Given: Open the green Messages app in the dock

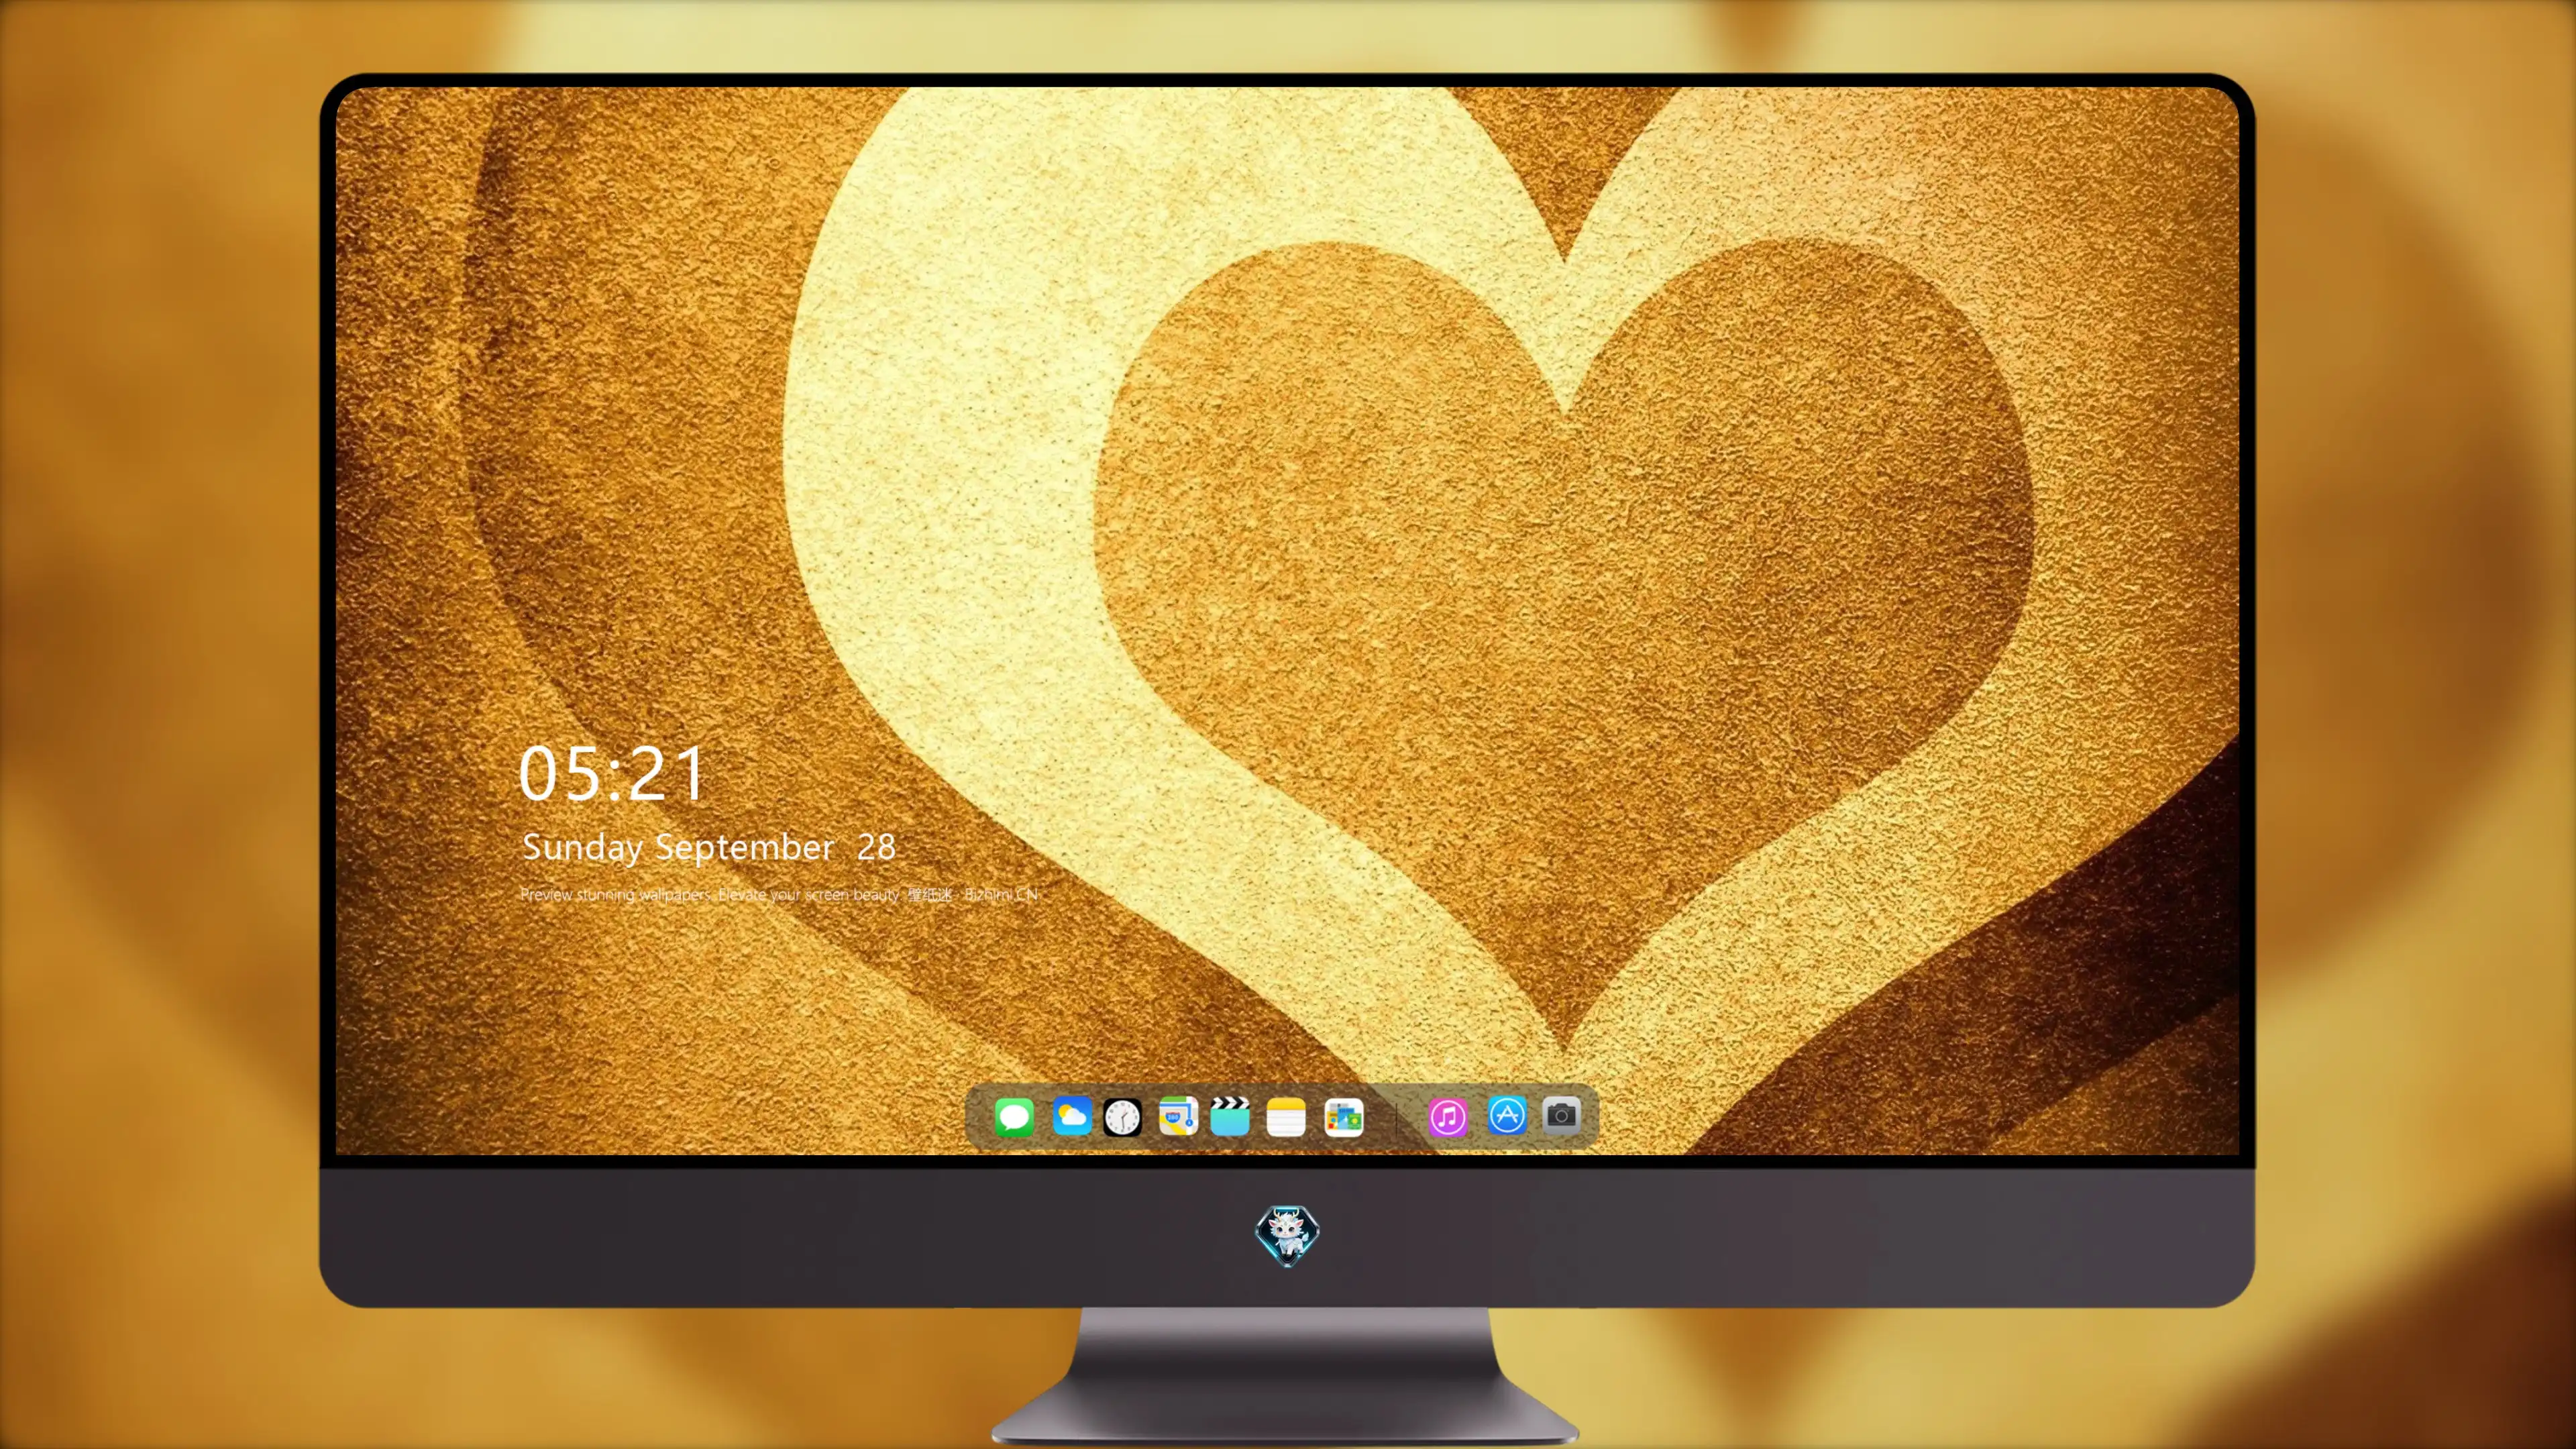Looking at the screenshot, I should click(x=1014, y=1116).
